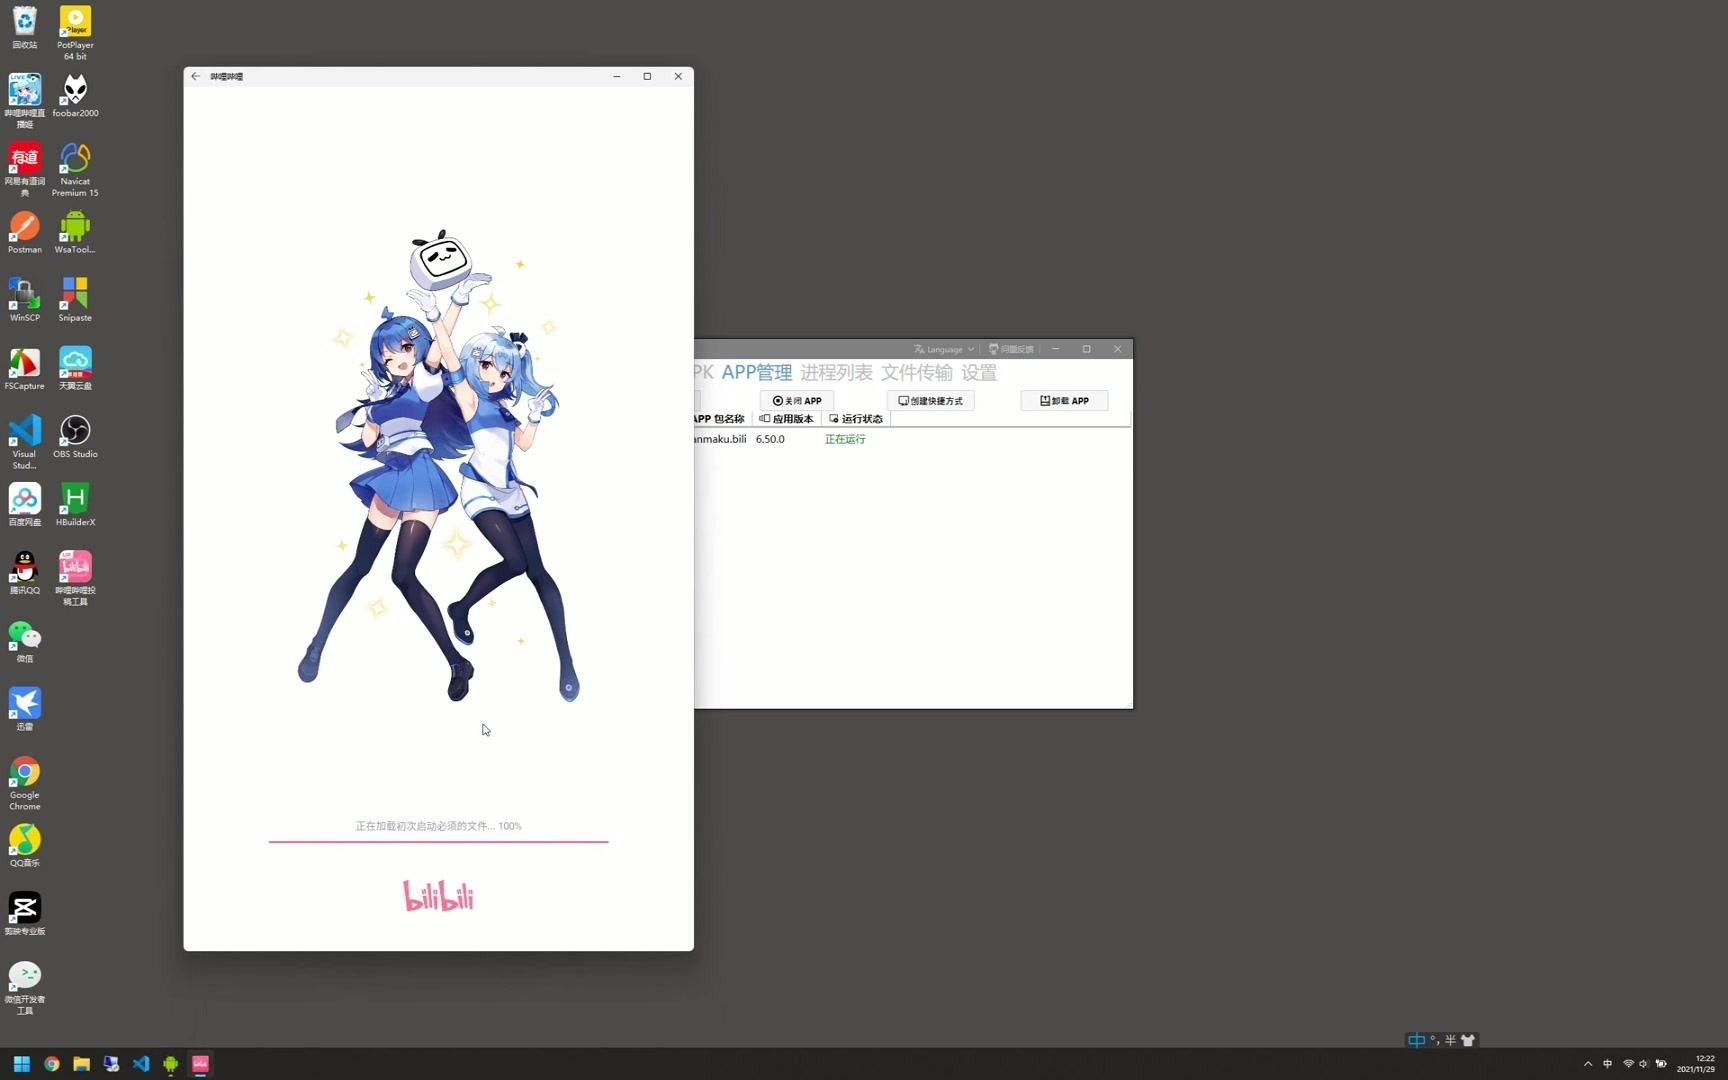Screen dimensions: 1728x1080
Task: Switch to the Android WsaTool taskbar icon
Action: pos(171,1064)
